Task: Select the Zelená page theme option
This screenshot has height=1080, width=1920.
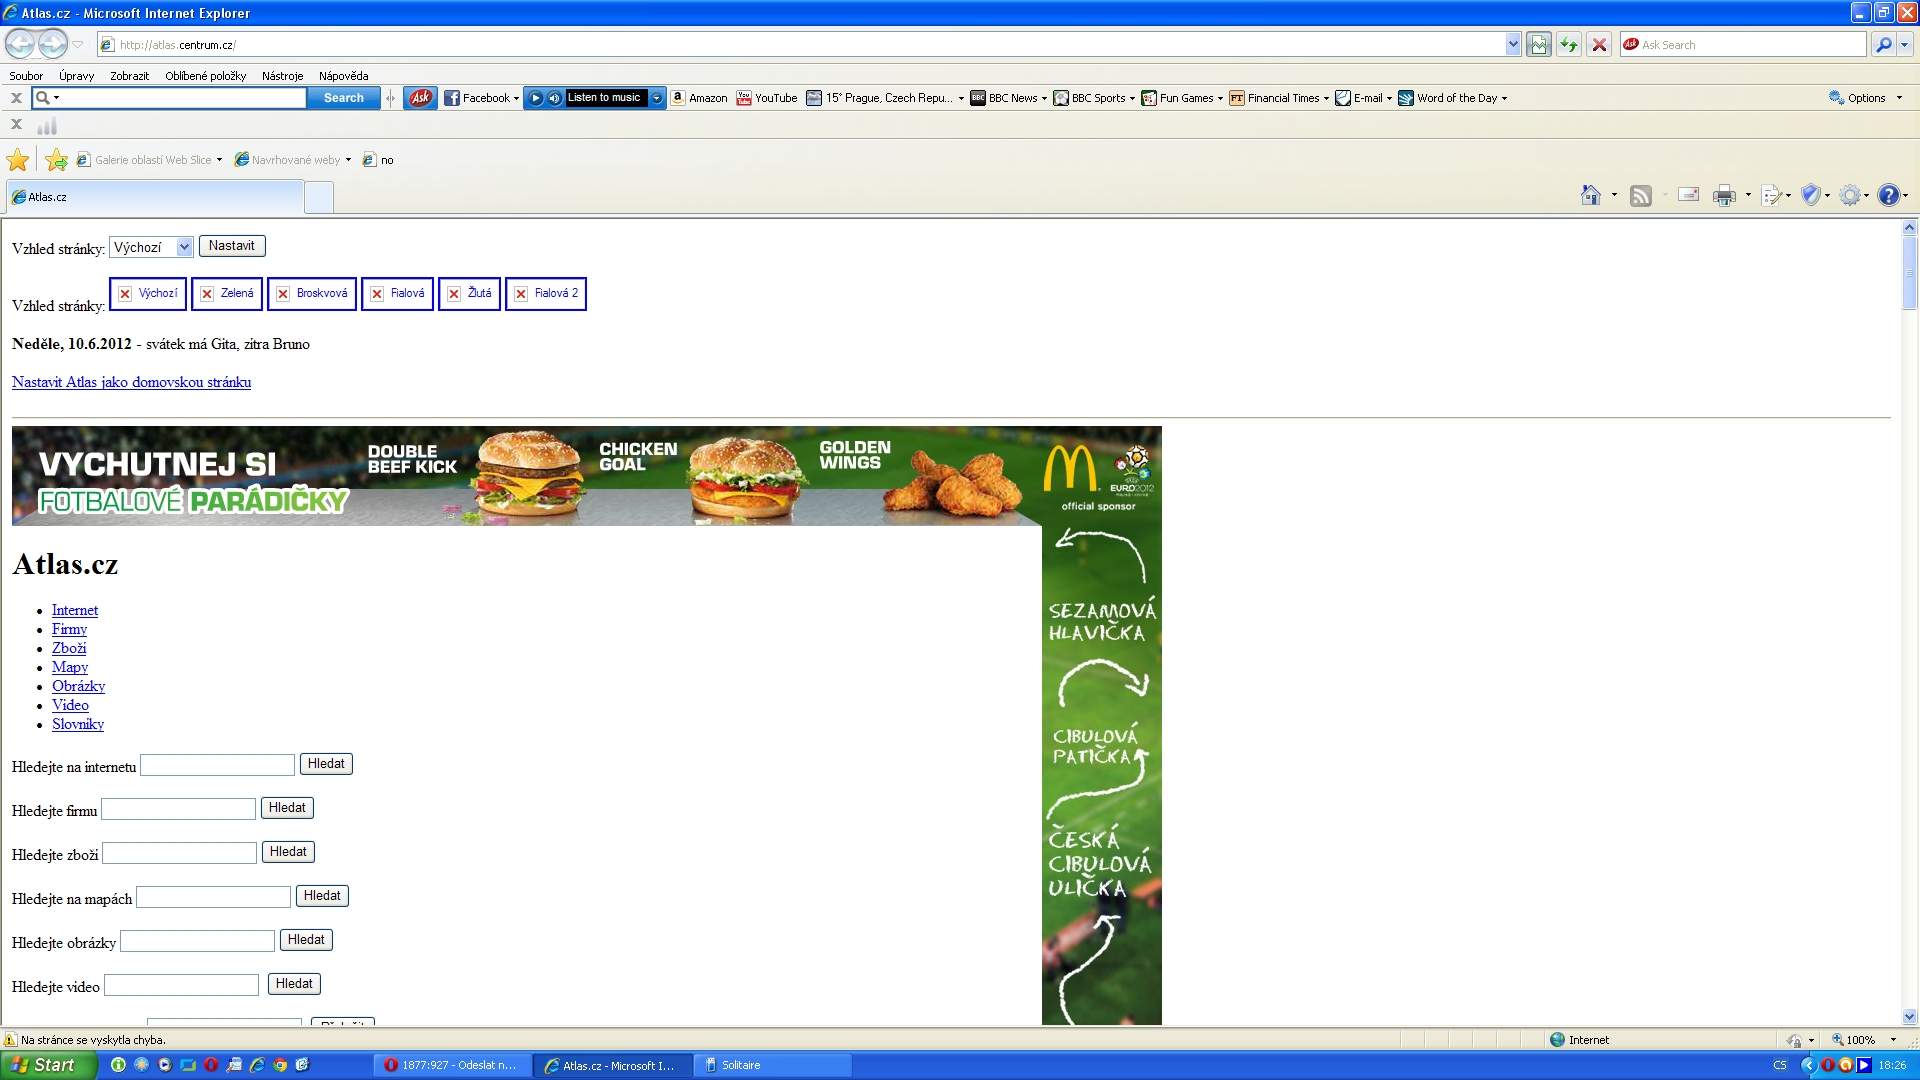Action: [x=227, y=294]
